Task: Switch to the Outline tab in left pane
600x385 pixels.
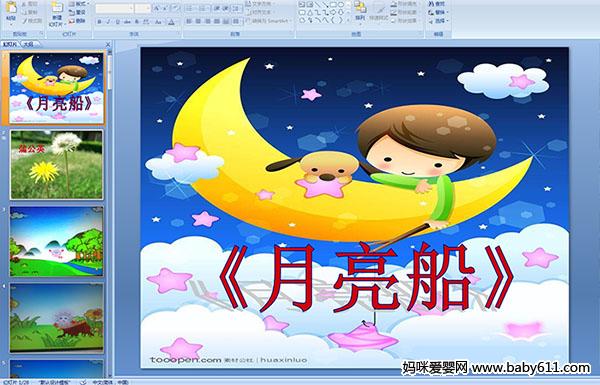Action: 28,44
